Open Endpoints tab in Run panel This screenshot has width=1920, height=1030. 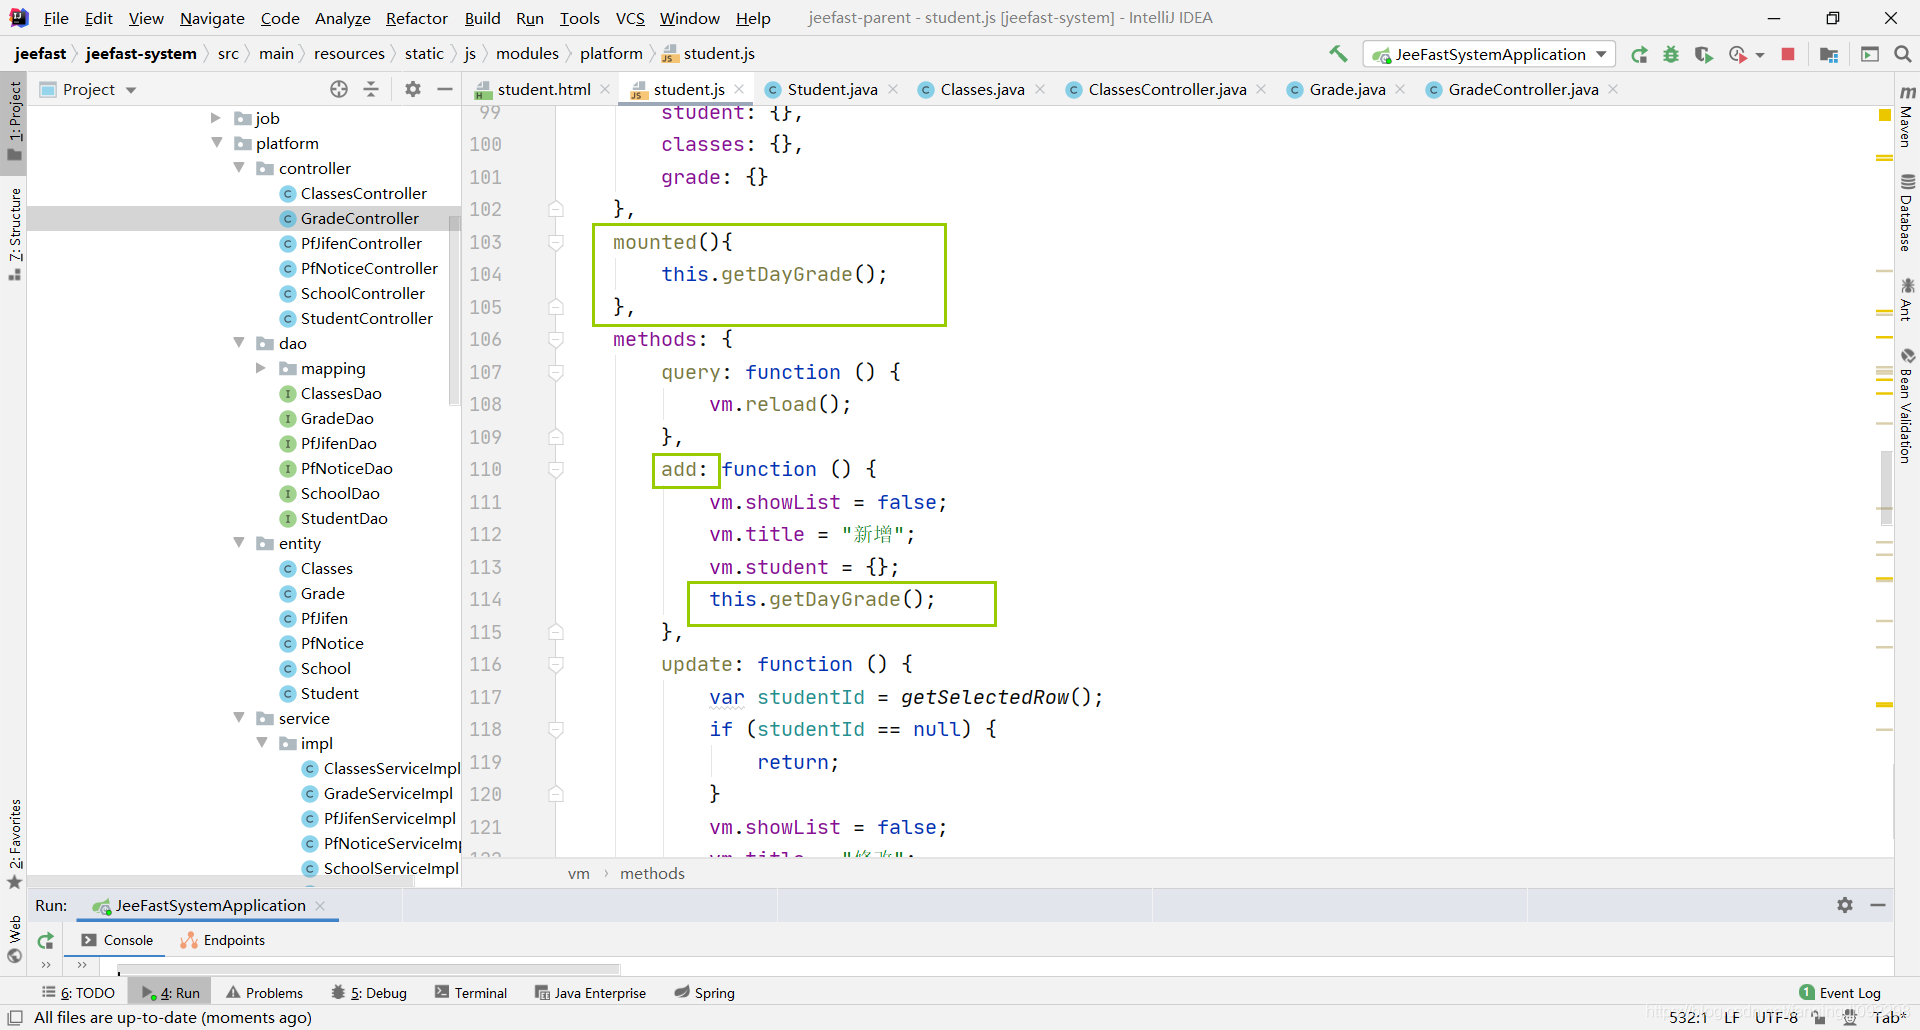(x=222, y=940)
